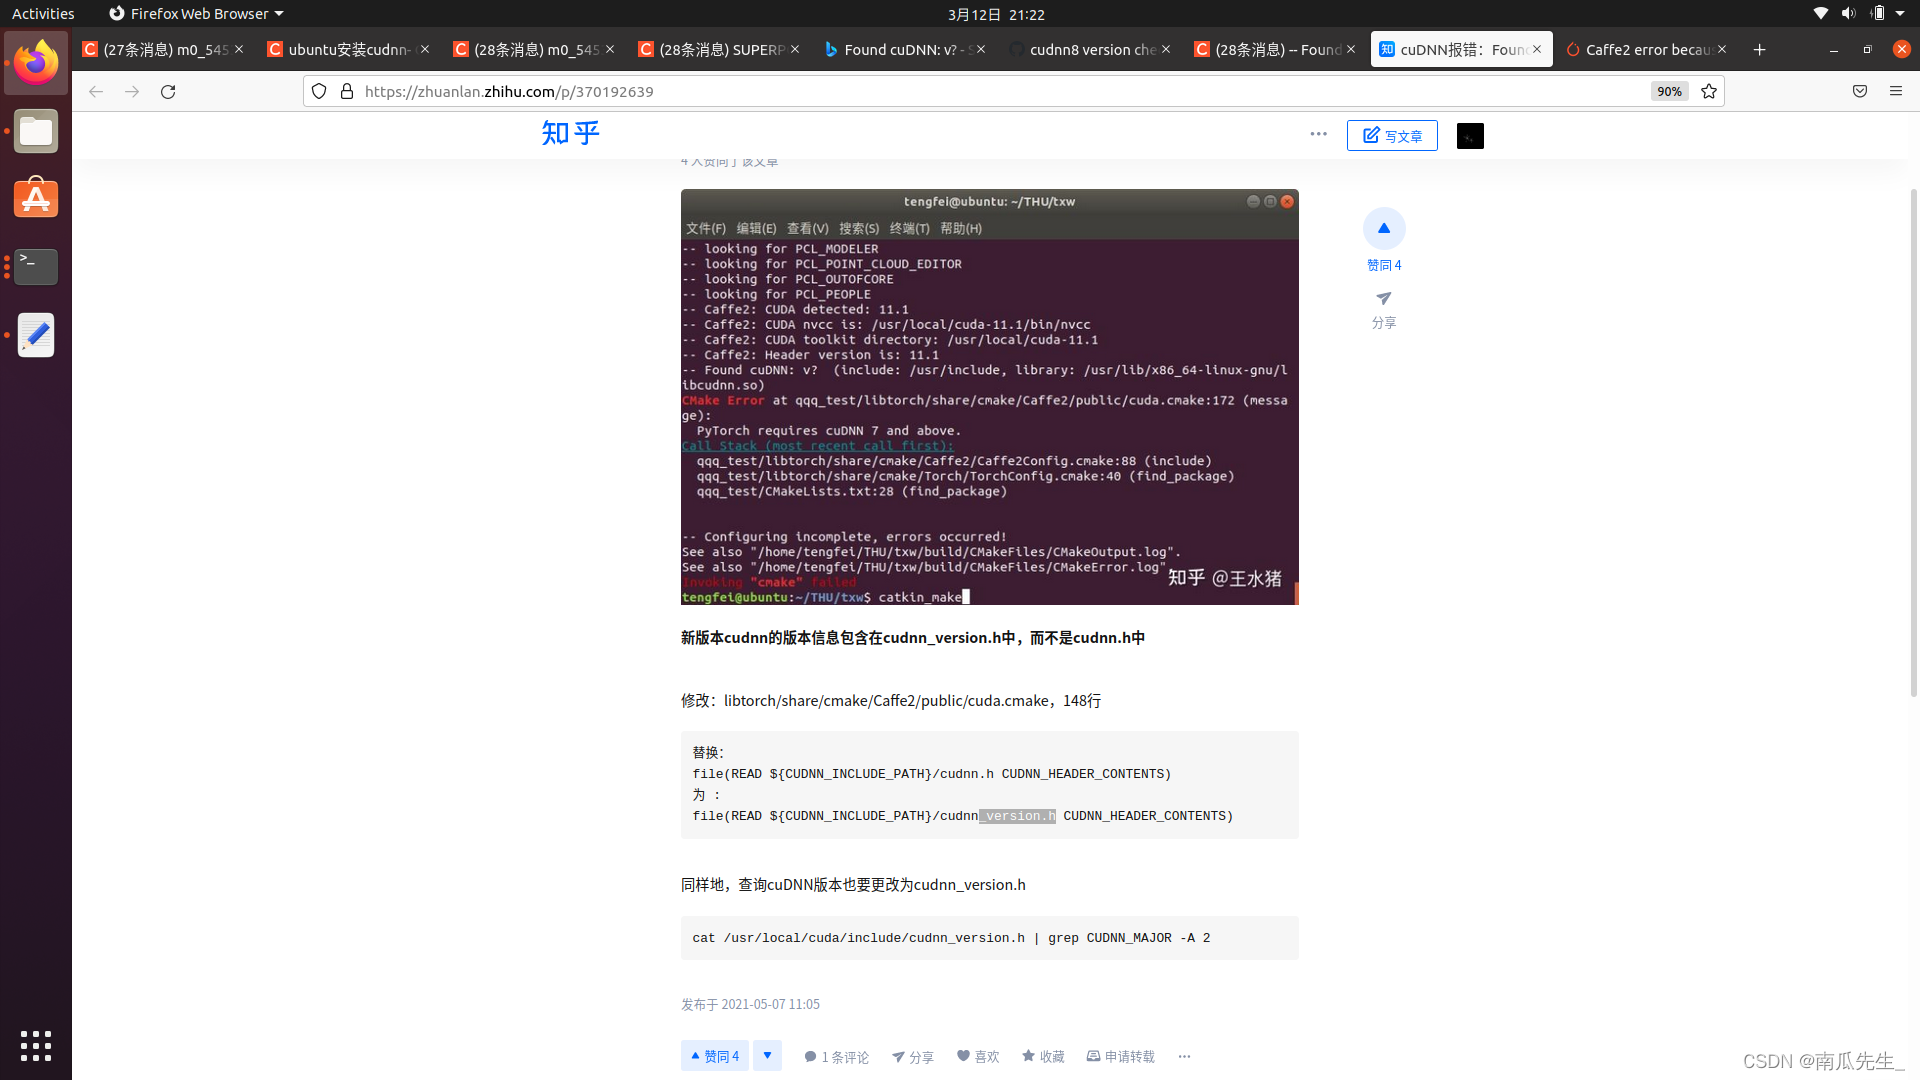The image size is (1920, 1080).
Task: Switch to the ubuntu安装cudnn tab
Action: coord(346,49)
